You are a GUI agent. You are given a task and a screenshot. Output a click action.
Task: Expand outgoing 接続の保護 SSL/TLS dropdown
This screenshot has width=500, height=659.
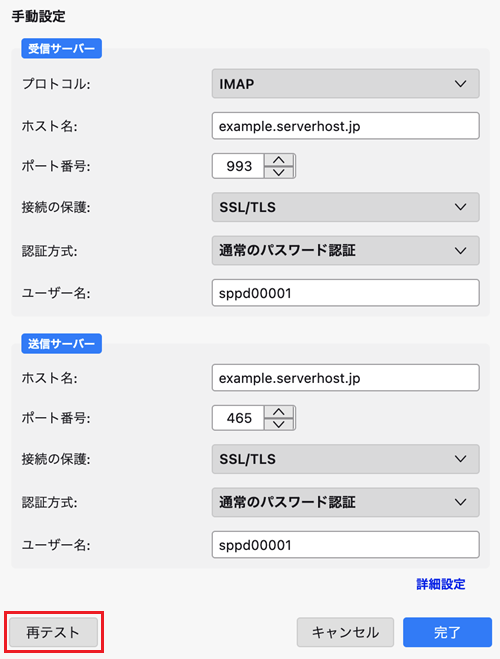tap(345, 459)
